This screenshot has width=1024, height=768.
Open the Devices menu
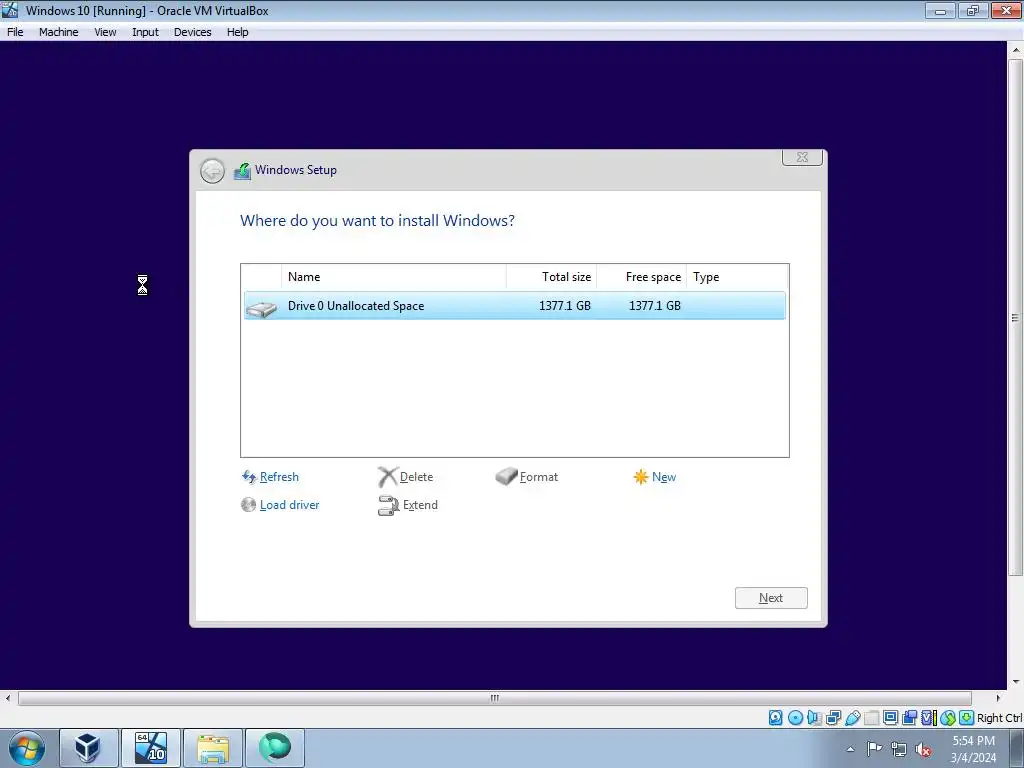click(x=193, y=32)
